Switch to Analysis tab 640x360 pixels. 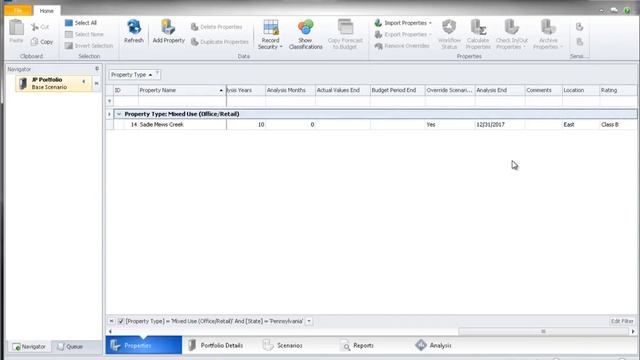(433, 345)
